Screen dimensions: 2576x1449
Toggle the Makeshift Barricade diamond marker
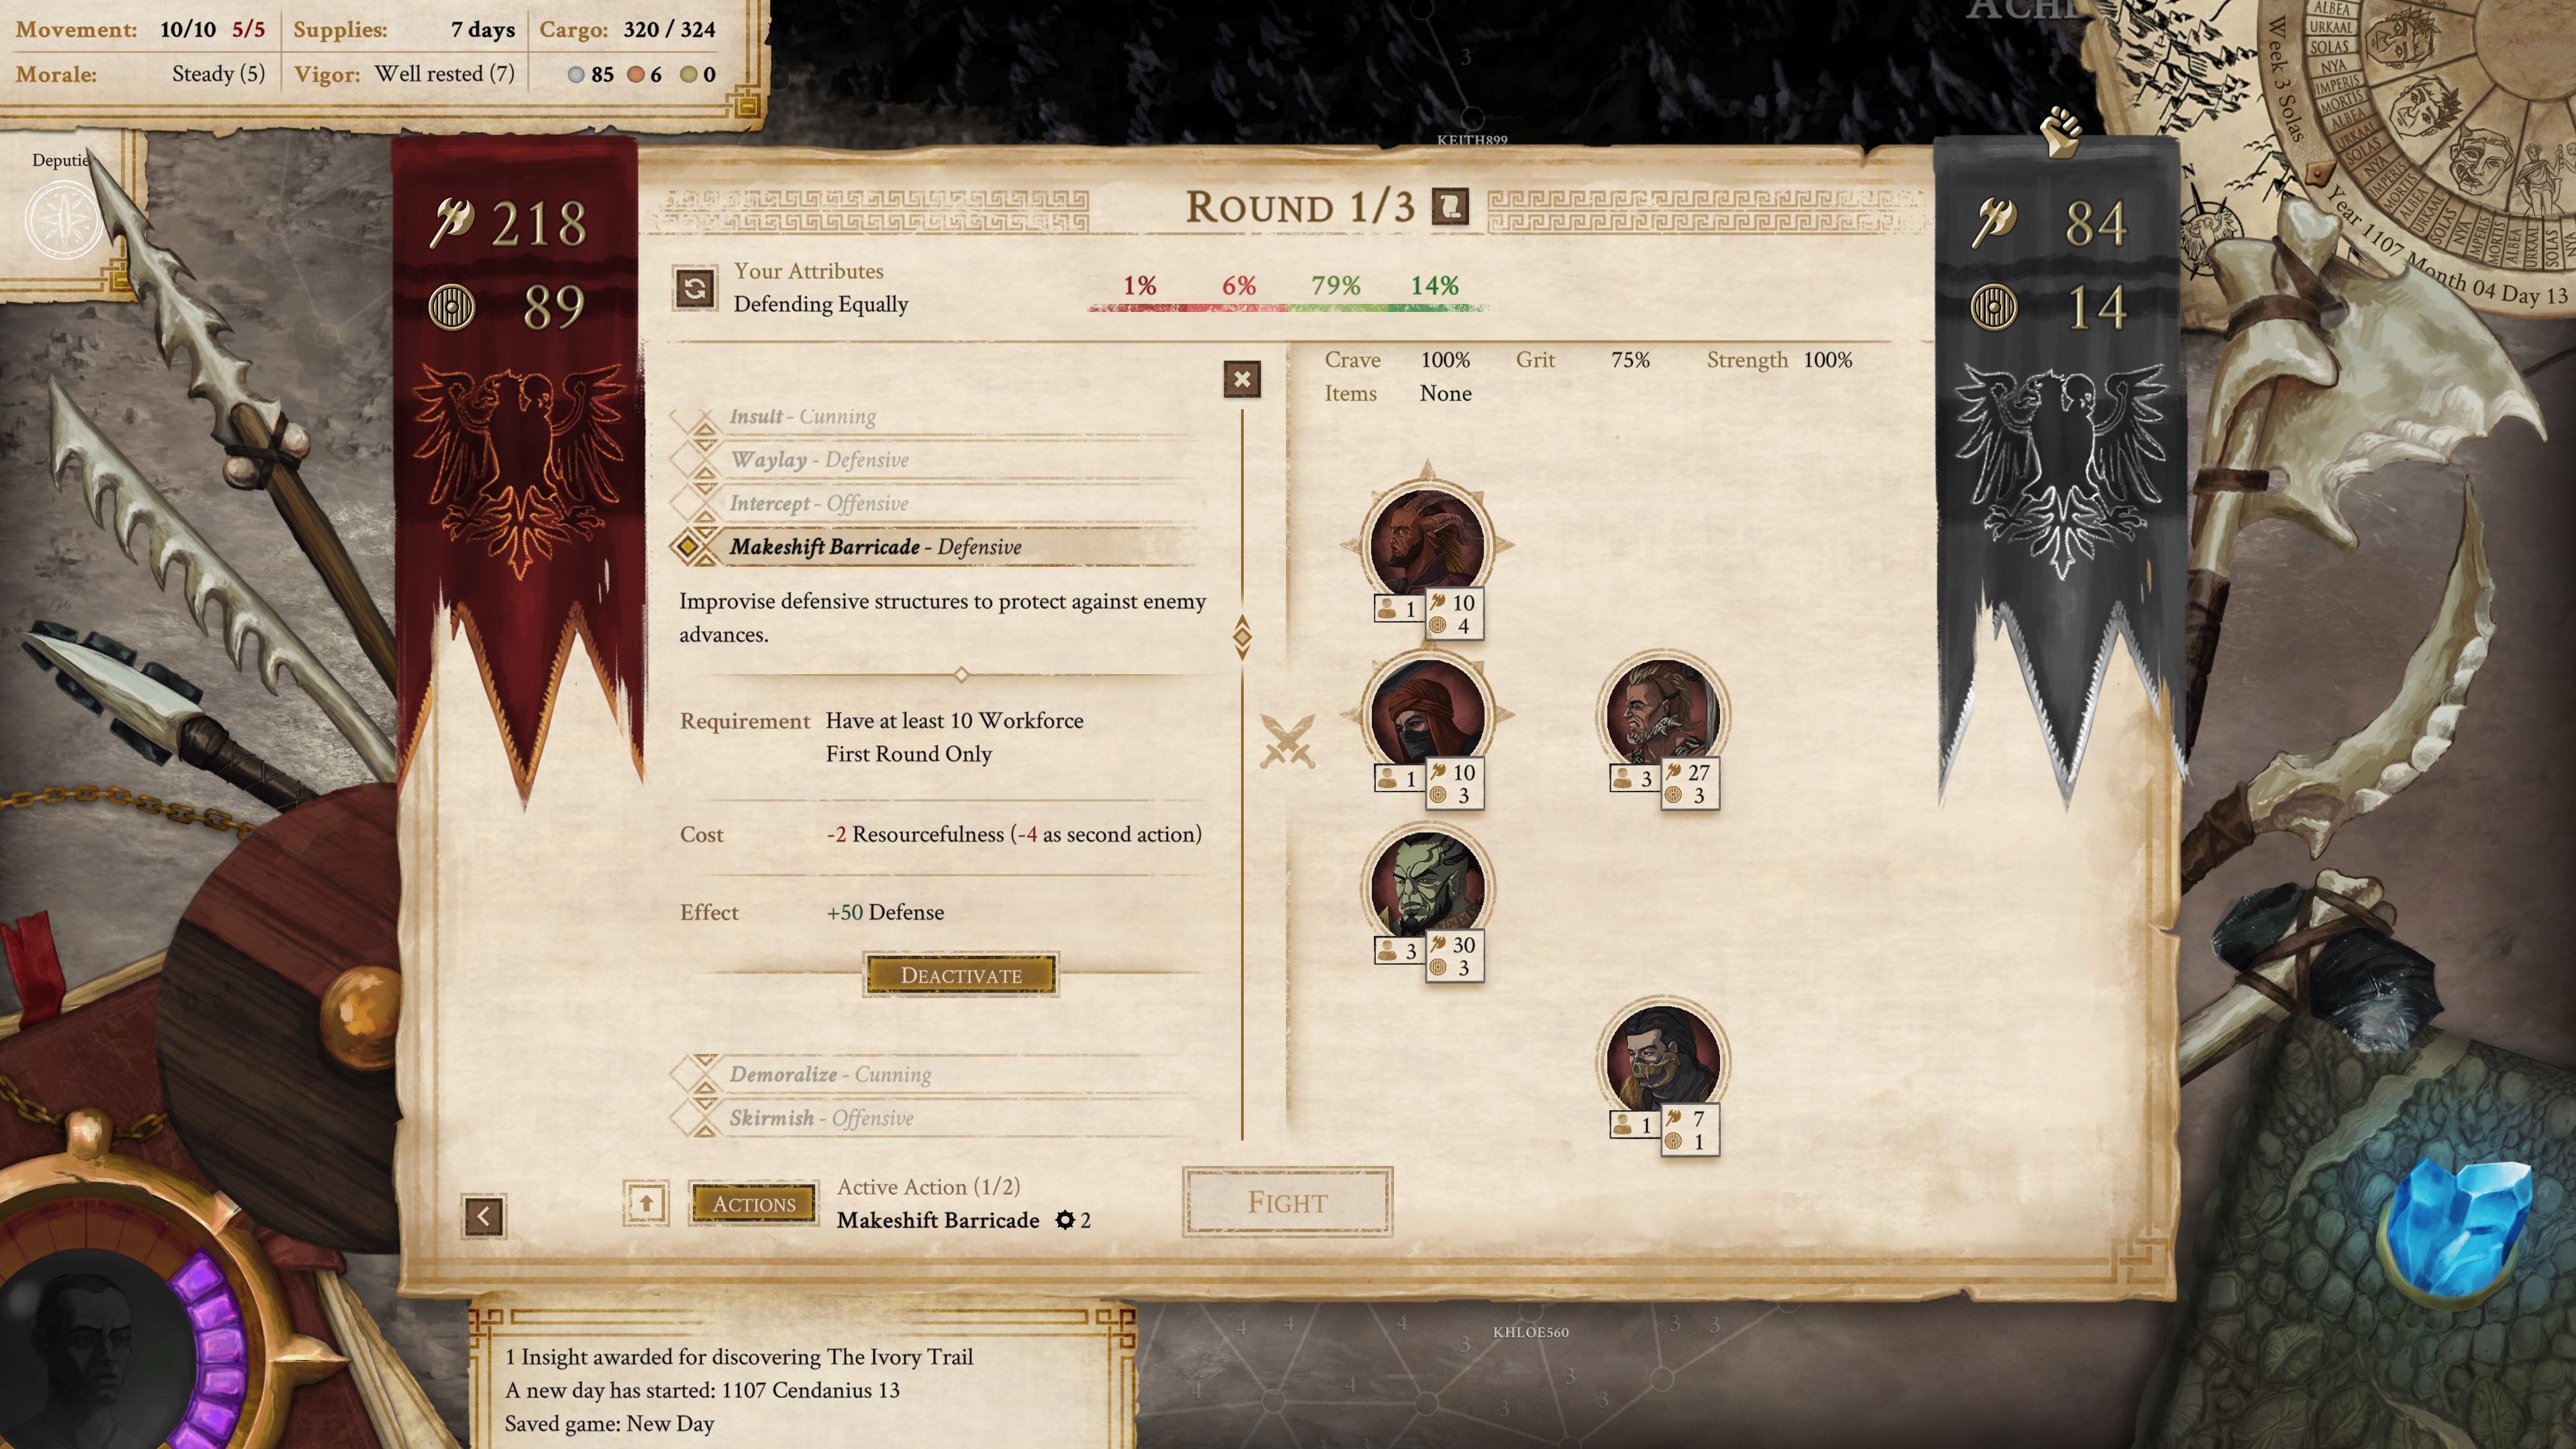688,546
